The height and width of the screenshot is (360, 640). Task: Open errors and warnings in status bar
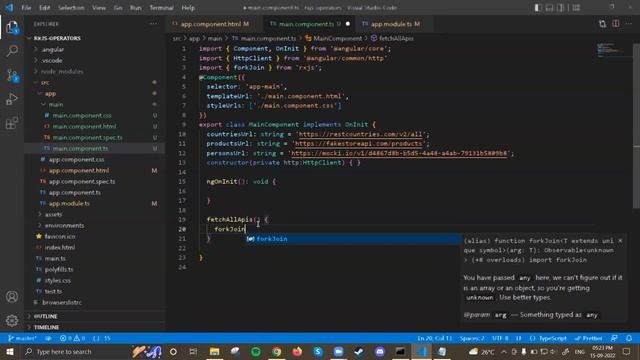(72, 338)
